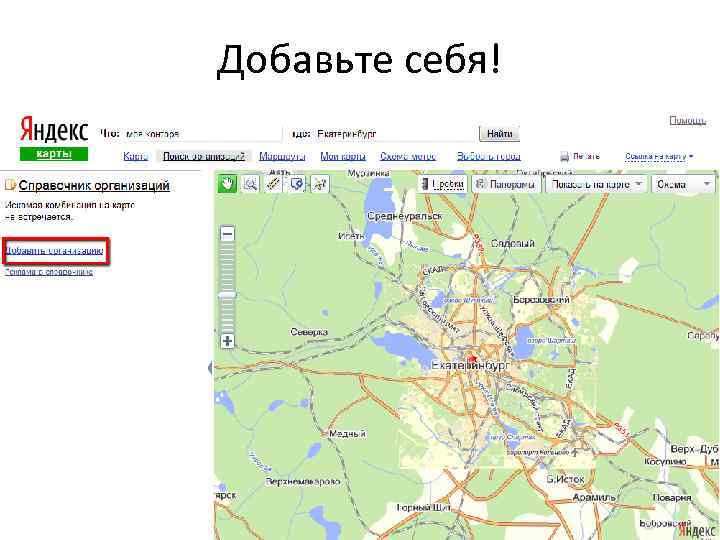Click the Найти search button
Viewport: 720px width, 540px height.
pyautogui.click(x=499, y=134)
